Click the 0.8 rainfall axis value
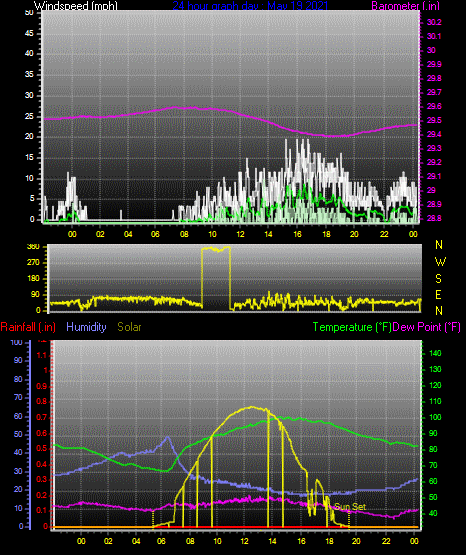The height and width of the screenshot is (555, 466). pos(42,402)
